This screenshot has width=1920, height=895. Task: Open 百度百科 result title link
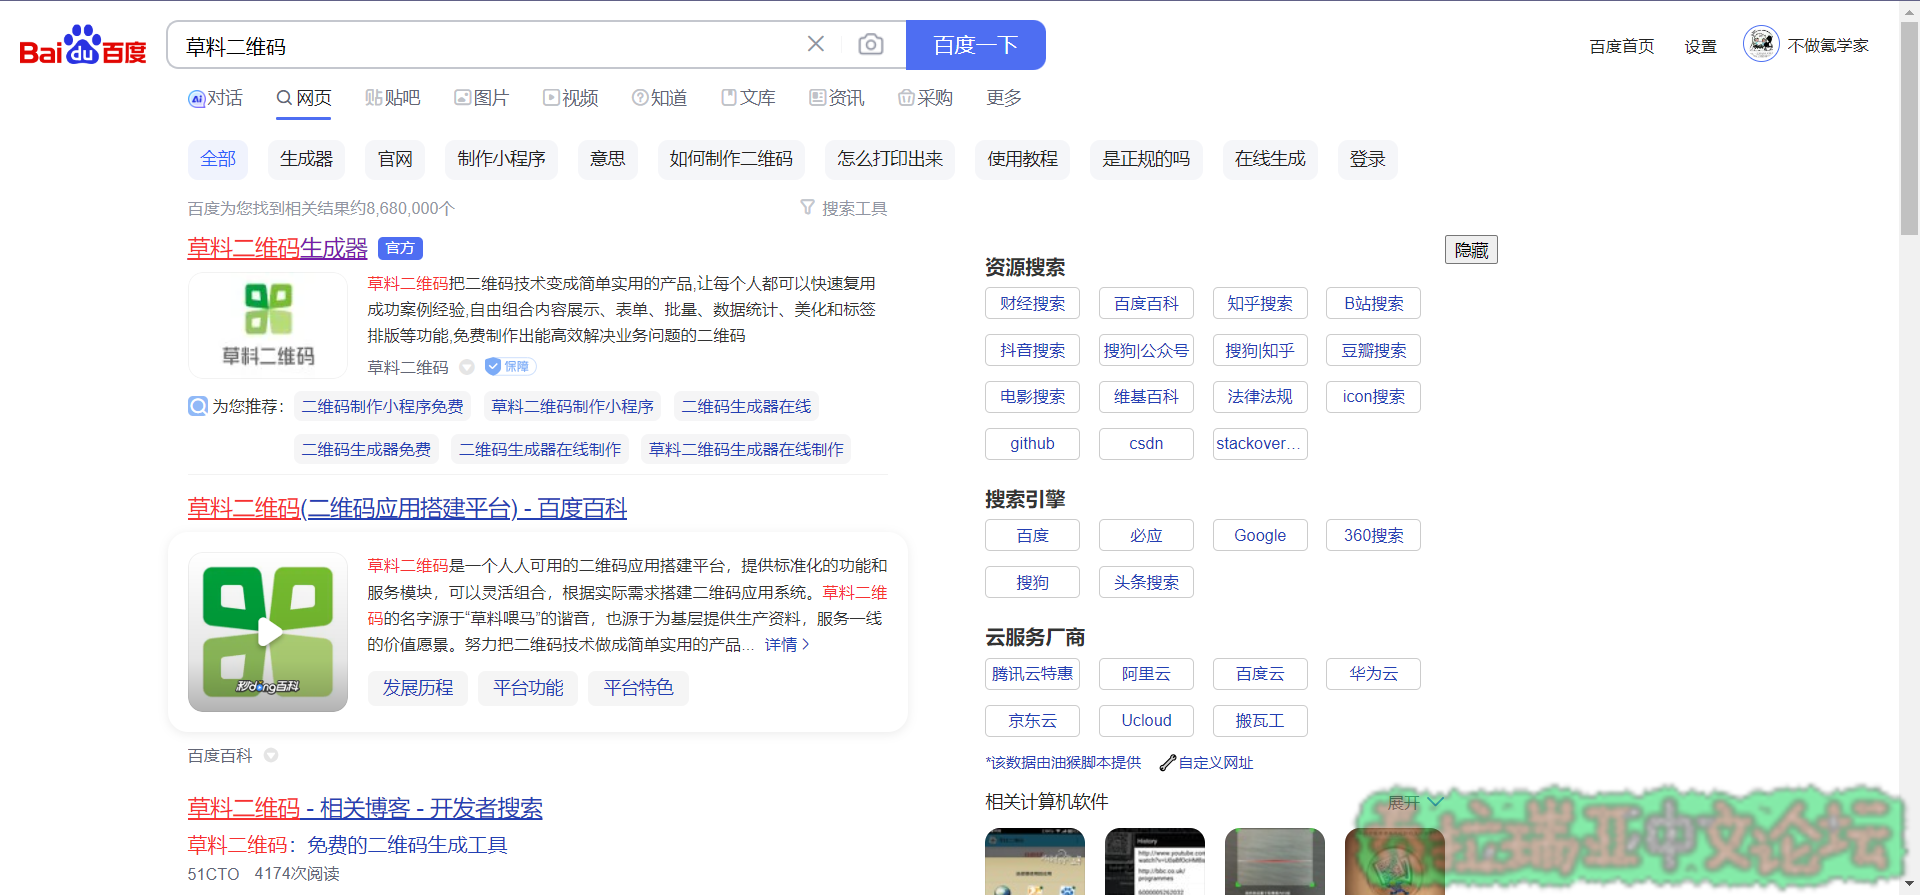[407, 508]
